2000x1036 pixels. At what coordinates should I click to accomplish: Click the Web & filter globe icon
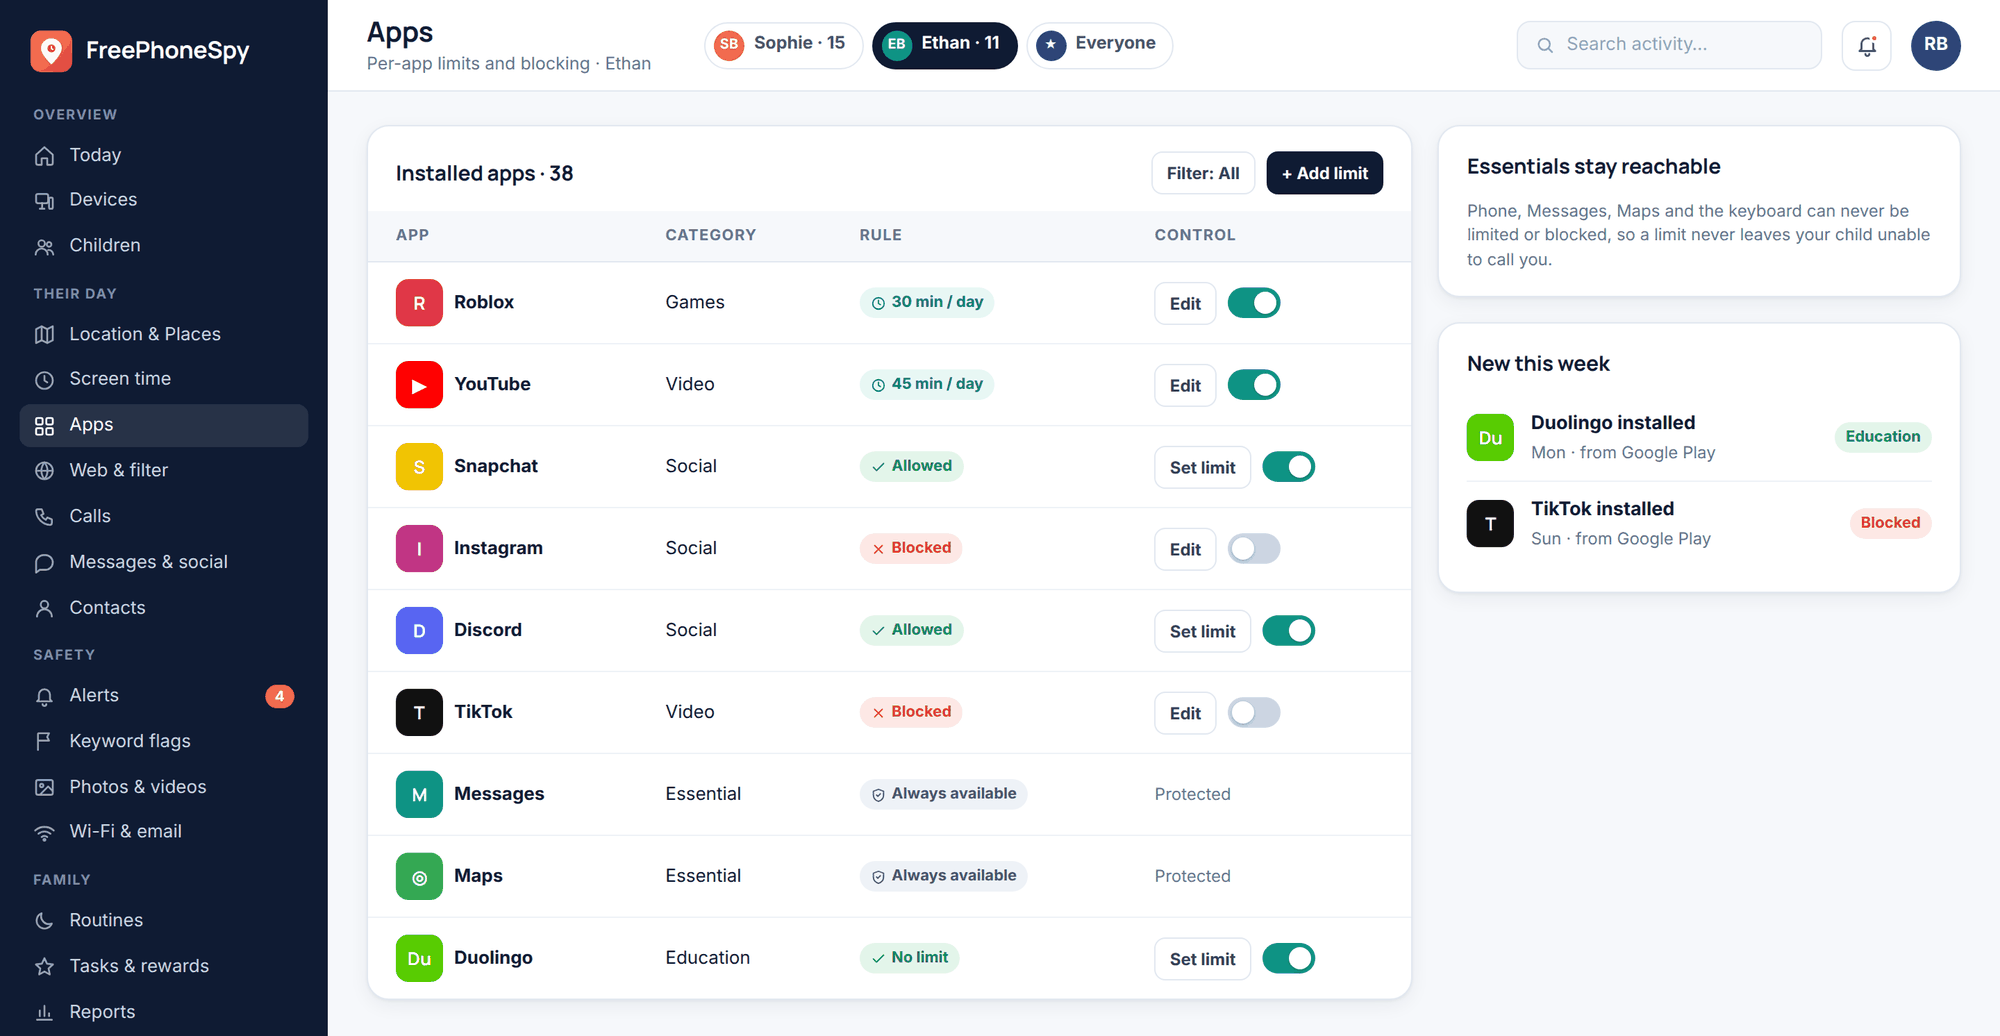tap(44, 471)
